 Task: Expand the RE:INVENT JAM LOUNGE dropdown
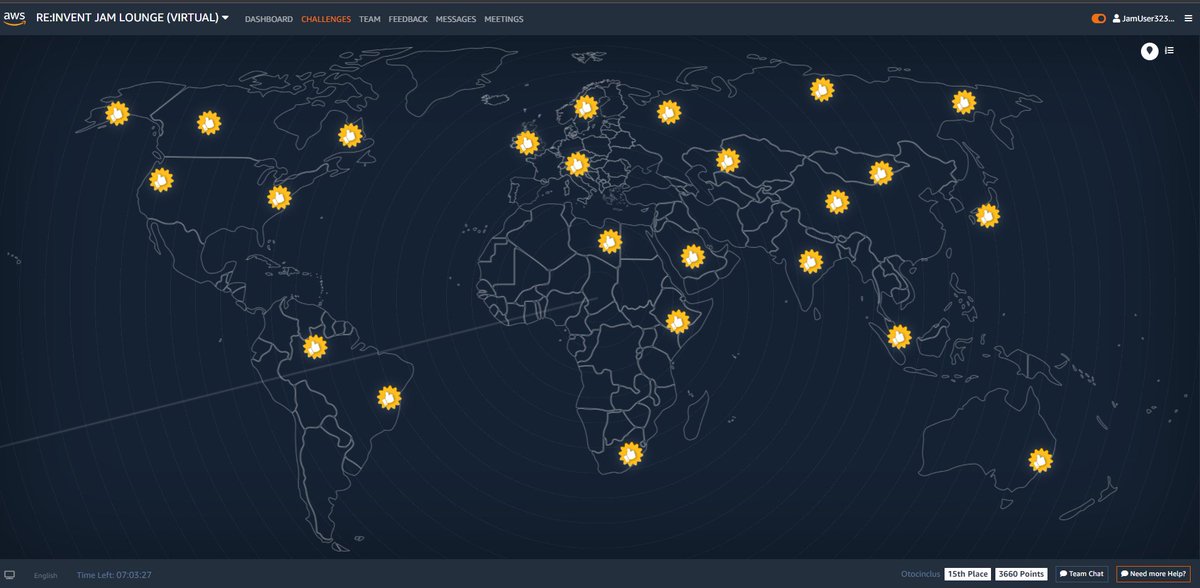pyautogui.click(x=227, y=17)
